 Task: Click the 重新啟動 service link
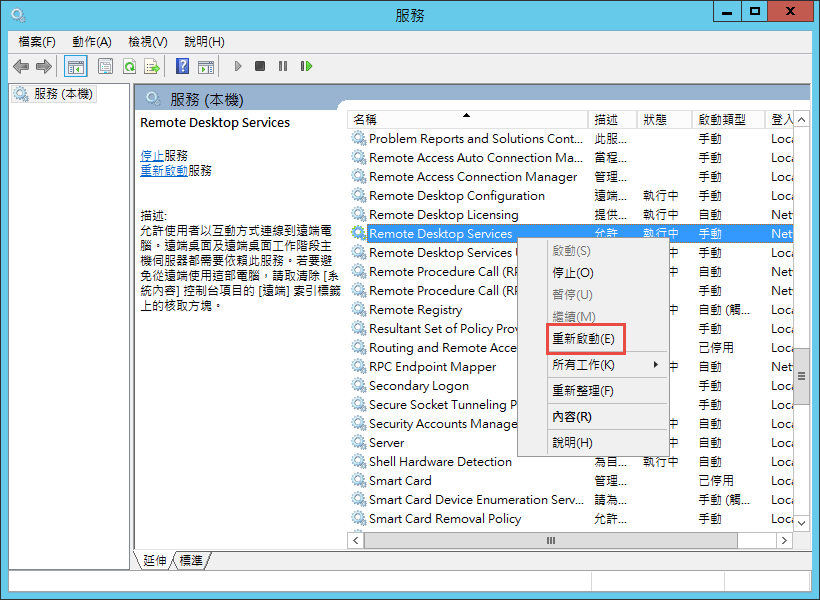(164, 171)
